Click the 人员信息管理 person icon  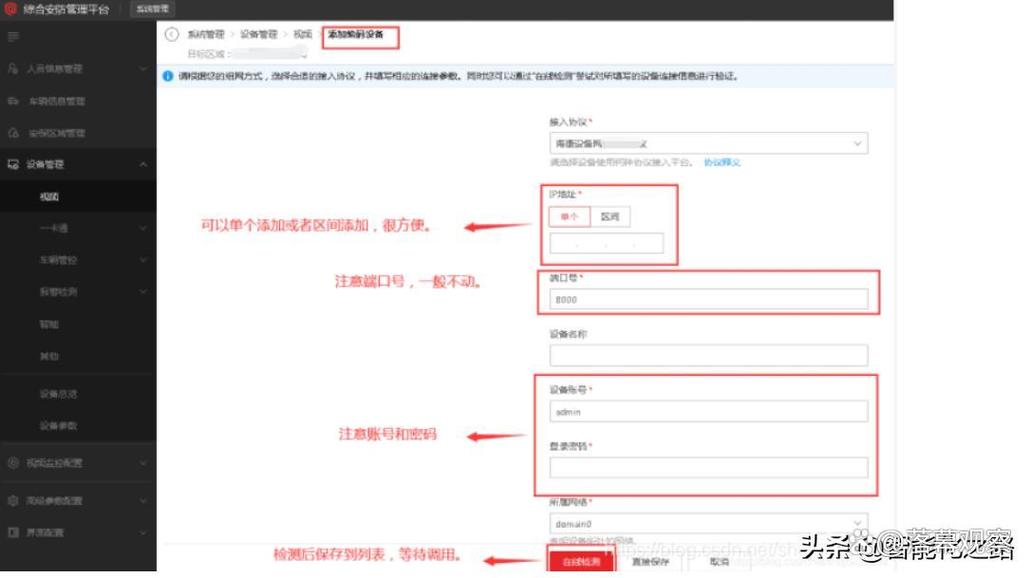tap(13, 68)
